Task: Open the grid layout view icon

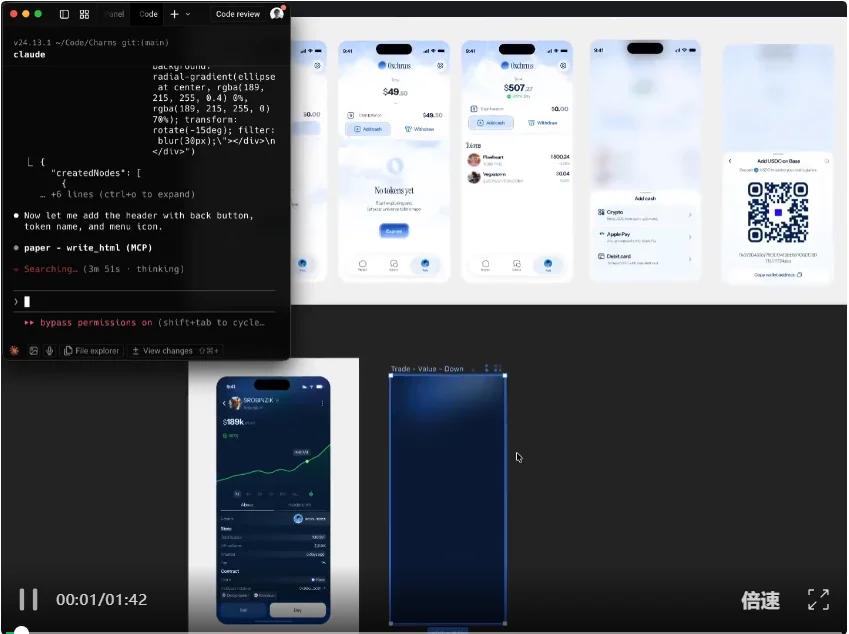Action: pos(84,14)
